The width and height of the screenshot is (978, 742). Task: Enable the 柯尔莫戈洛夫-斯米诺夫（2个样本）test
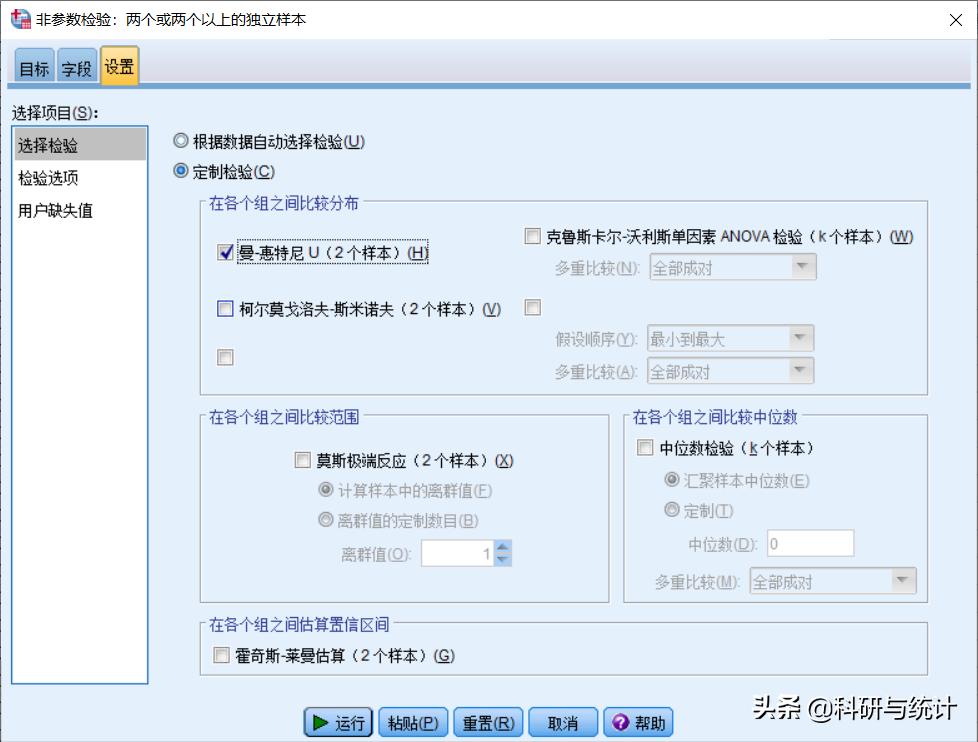pyautogui.click(x=225, y=309)
